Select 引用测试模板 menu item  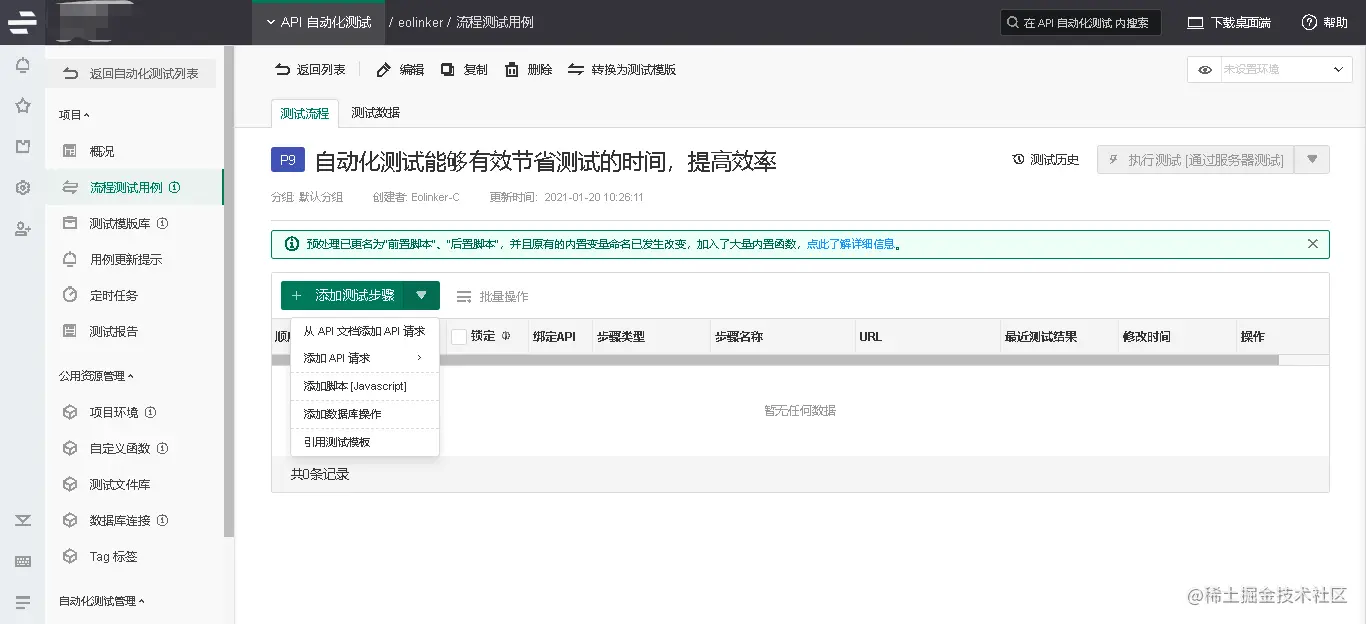click(365, 442)
